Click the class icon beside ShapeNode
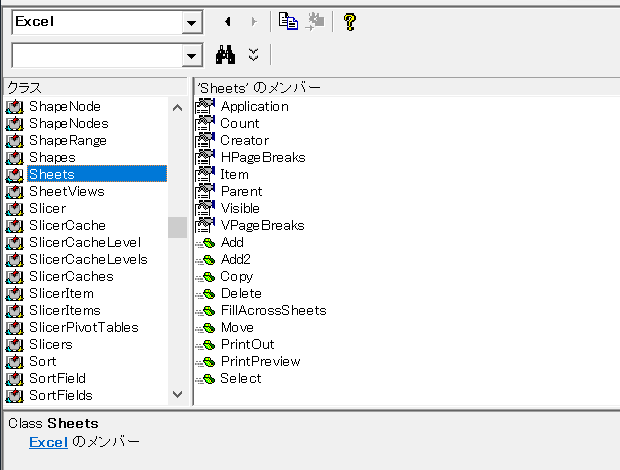 pos(15,107)
